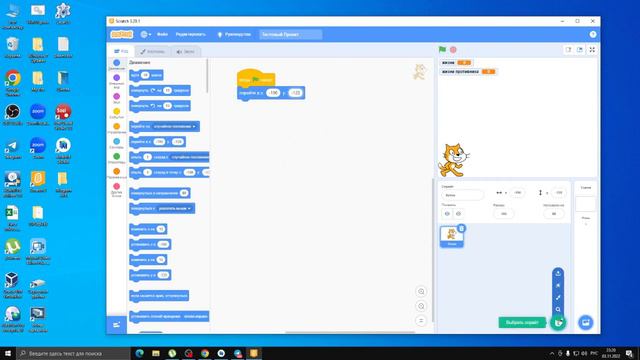Click the project title input field
640x360 pixels.
coord(291,34)
